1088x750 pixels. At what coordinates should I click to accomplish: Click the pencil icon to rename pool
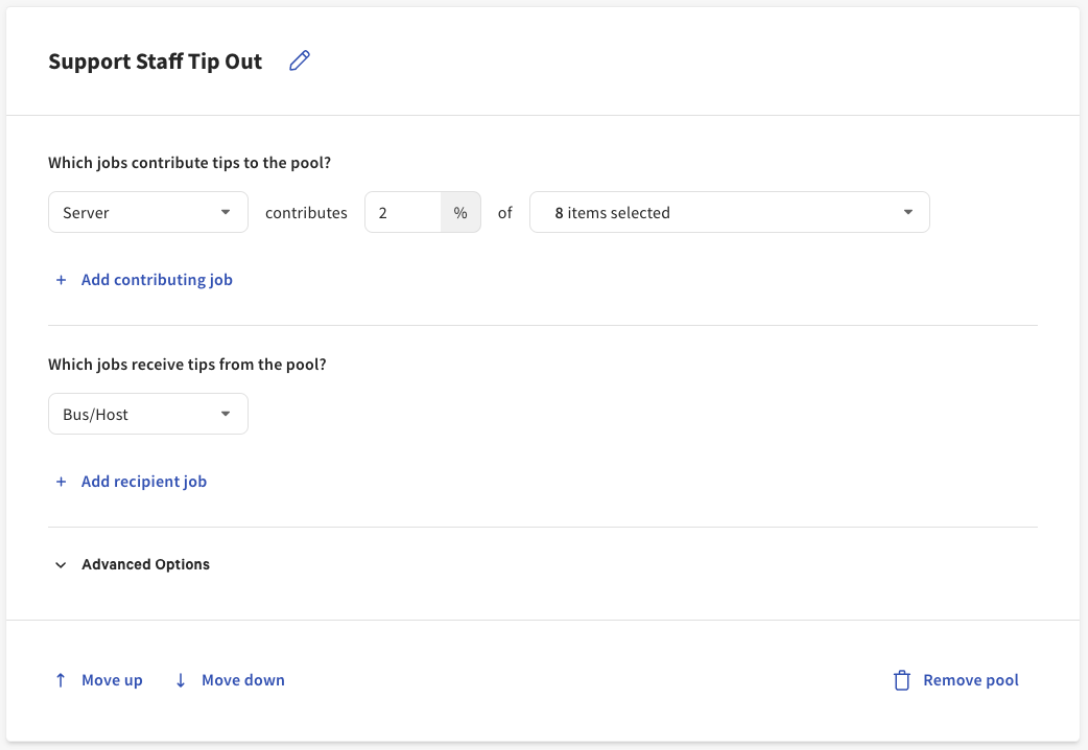click(299, 61)
